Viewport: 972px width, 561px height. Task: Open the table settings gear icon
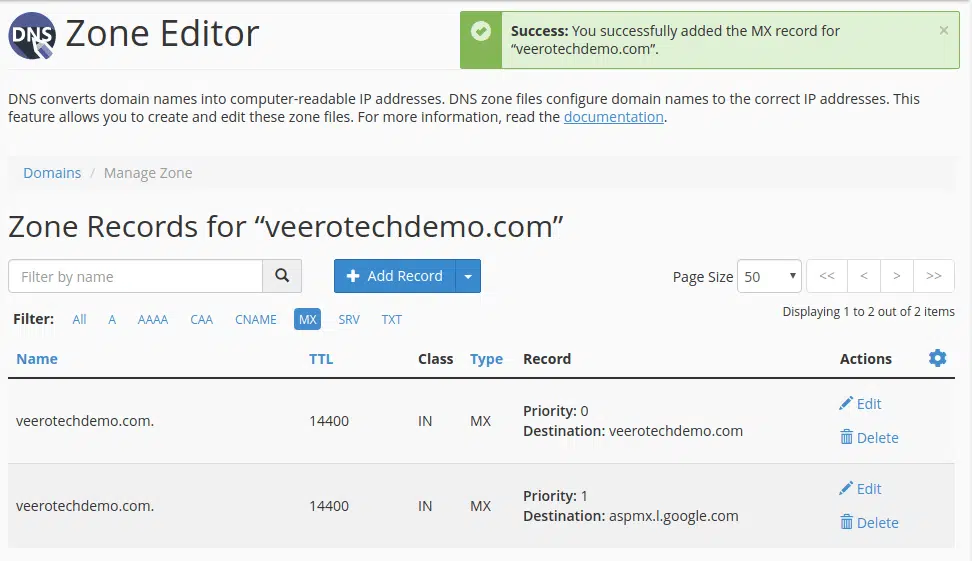coord(937,358)
